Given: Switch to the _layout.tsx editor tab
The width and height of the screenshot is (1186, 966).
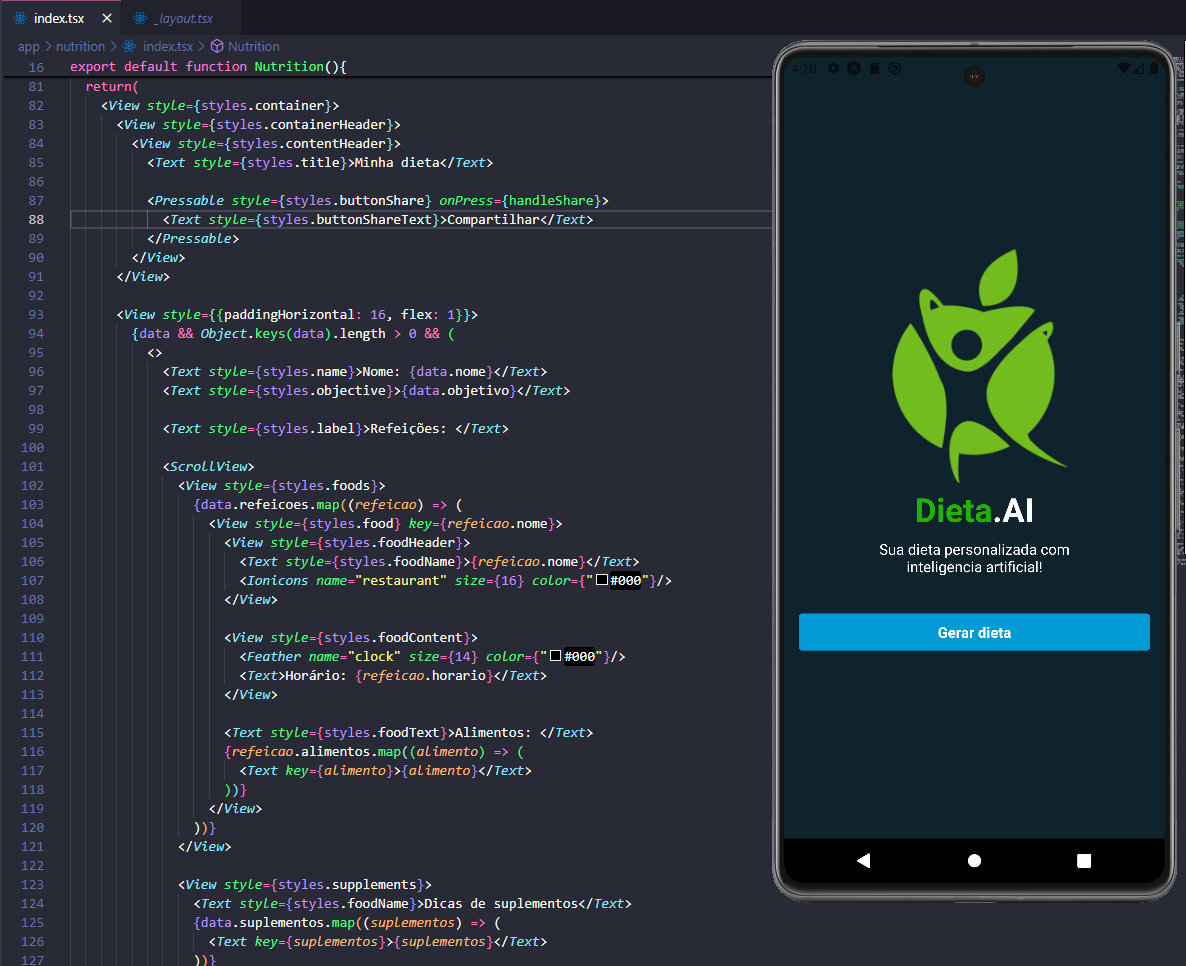Looking at the screenshot, I should (x=184, y=18).
